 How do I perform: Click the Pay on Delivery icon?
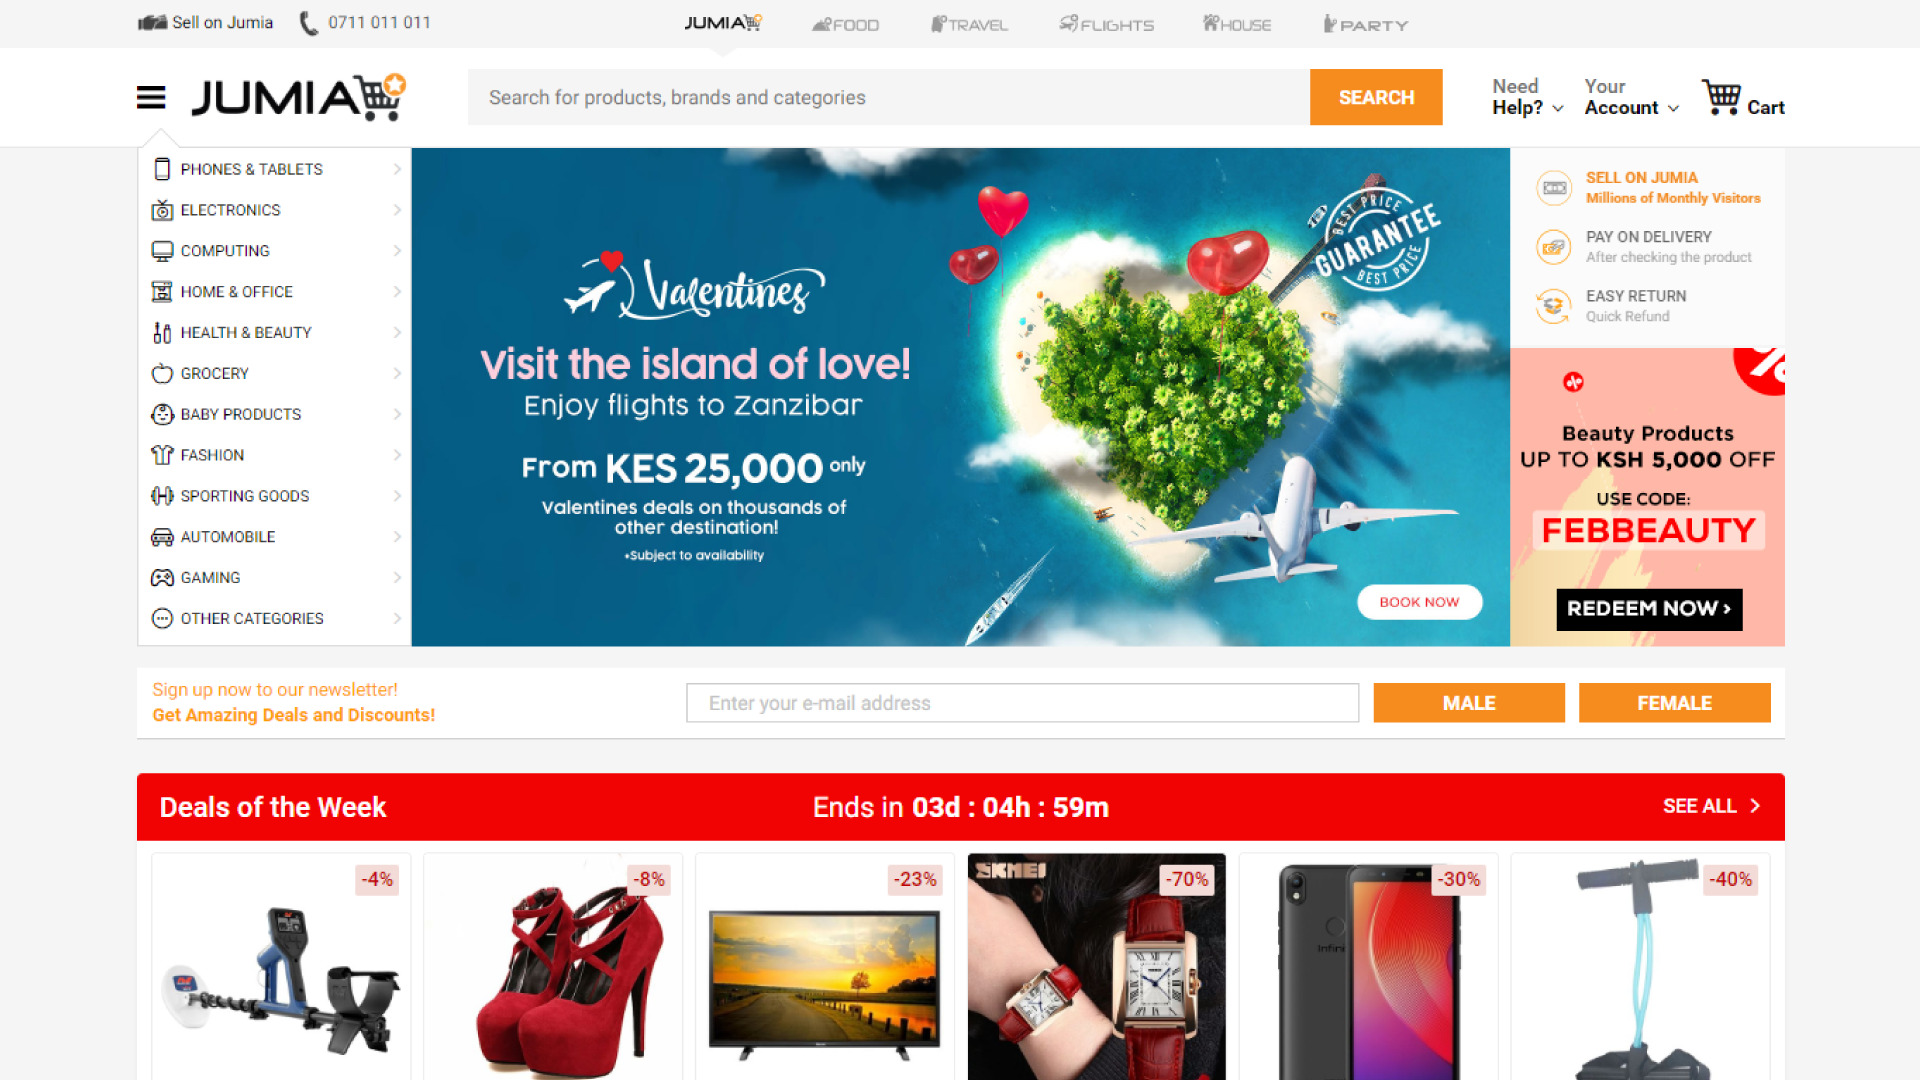[x=1554, y=246]
